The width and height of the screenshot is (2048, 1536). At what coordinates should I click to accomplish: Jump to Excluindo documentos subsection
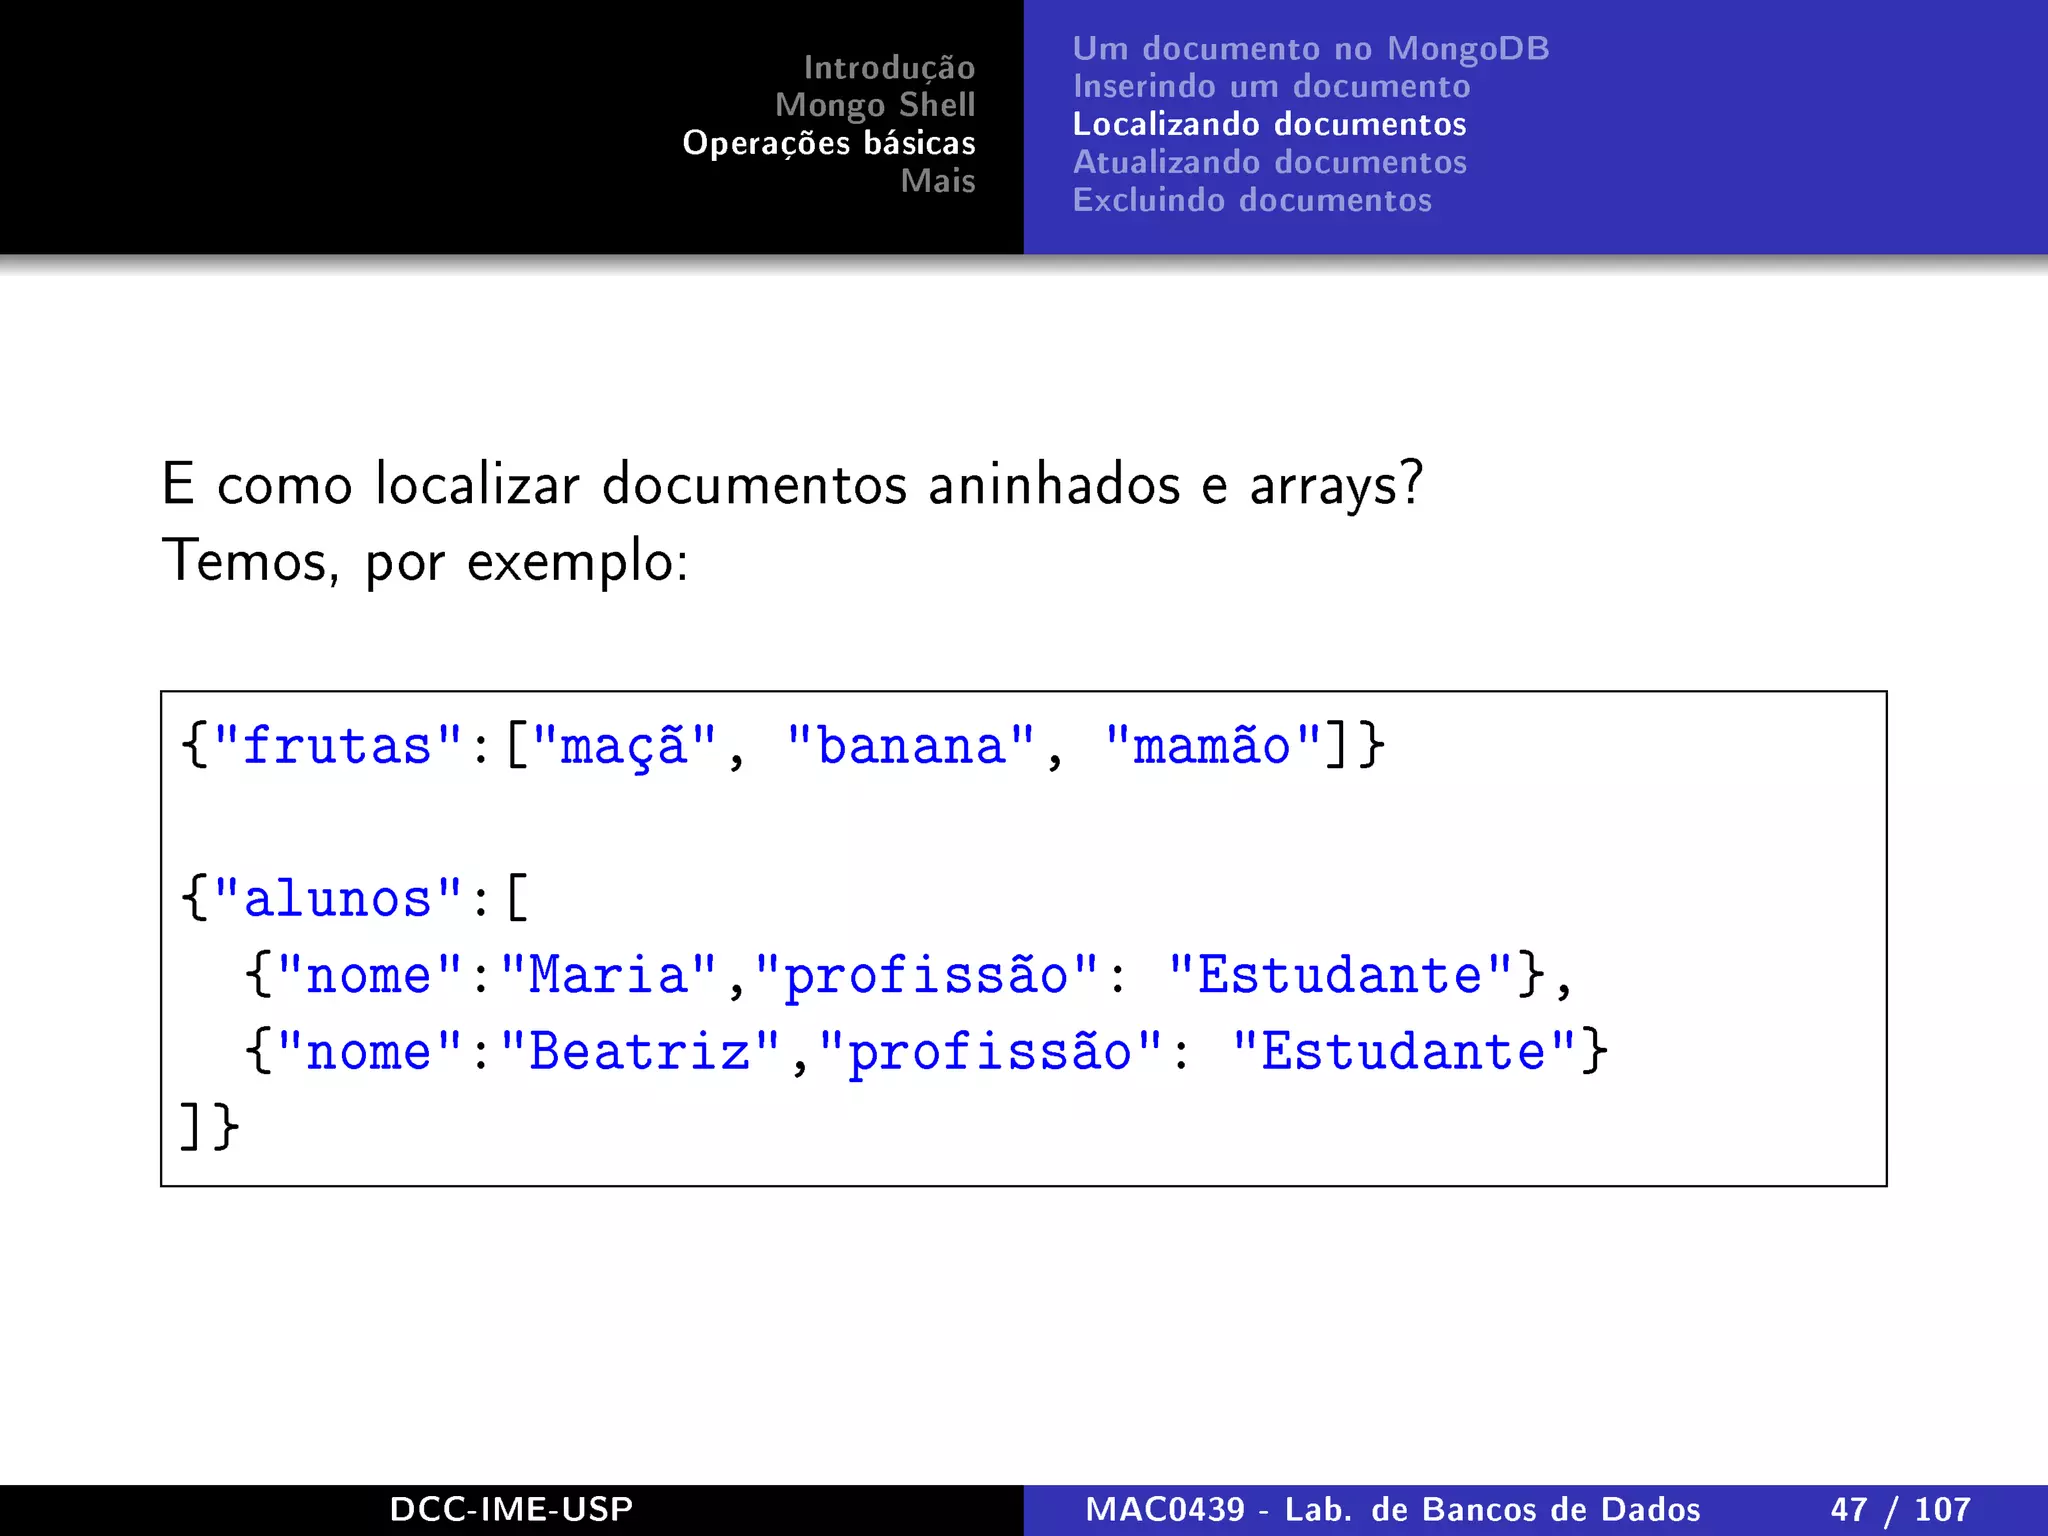click(x=1252, y=200)
